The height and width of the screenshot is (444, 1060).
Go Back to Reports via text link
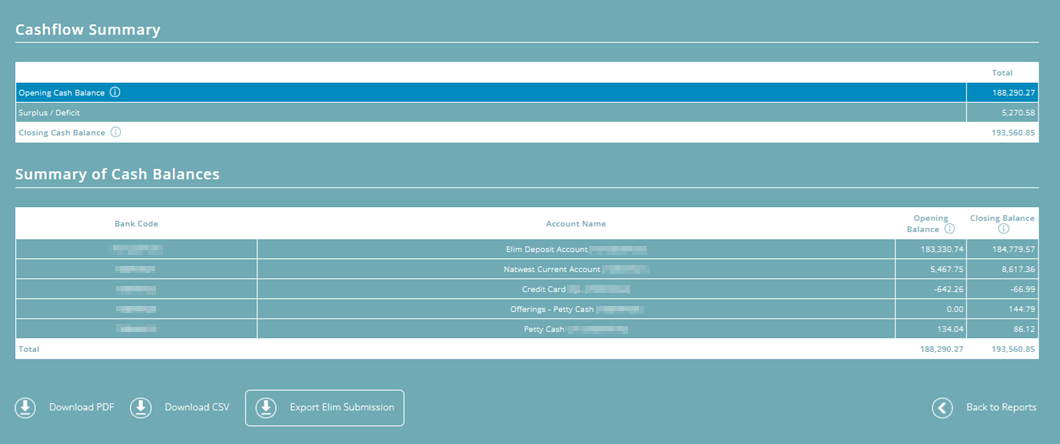[x=1001, y=408]
